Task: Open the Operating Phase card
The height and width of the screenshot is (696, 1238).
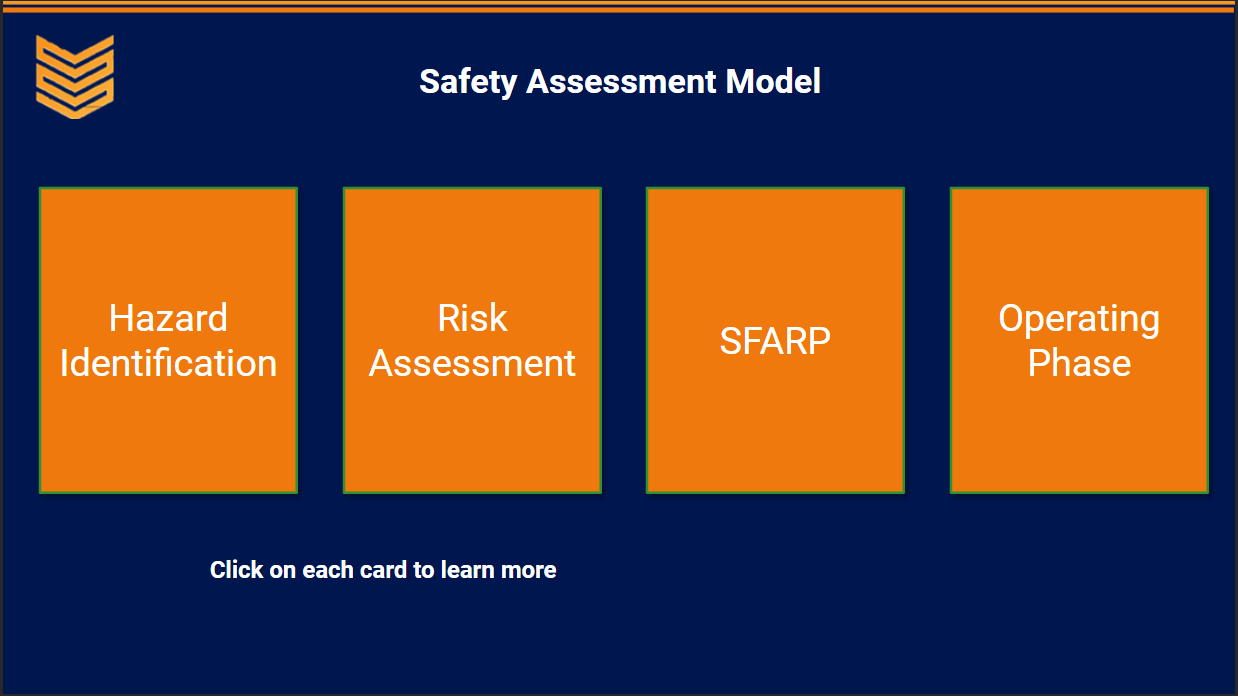Action: pos(1079,340)
